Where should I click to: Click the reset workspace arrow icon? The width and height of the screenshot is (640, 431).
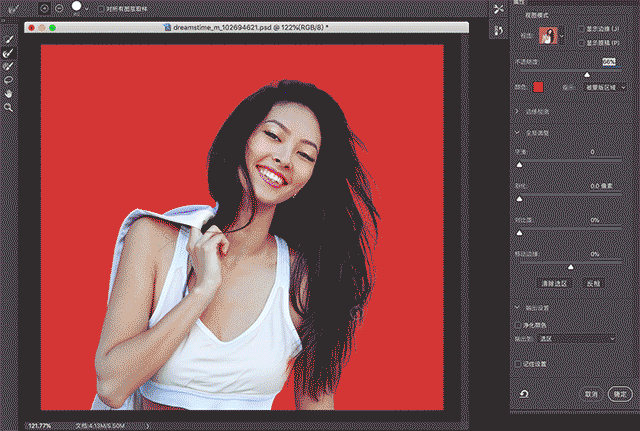pos(524,395)
